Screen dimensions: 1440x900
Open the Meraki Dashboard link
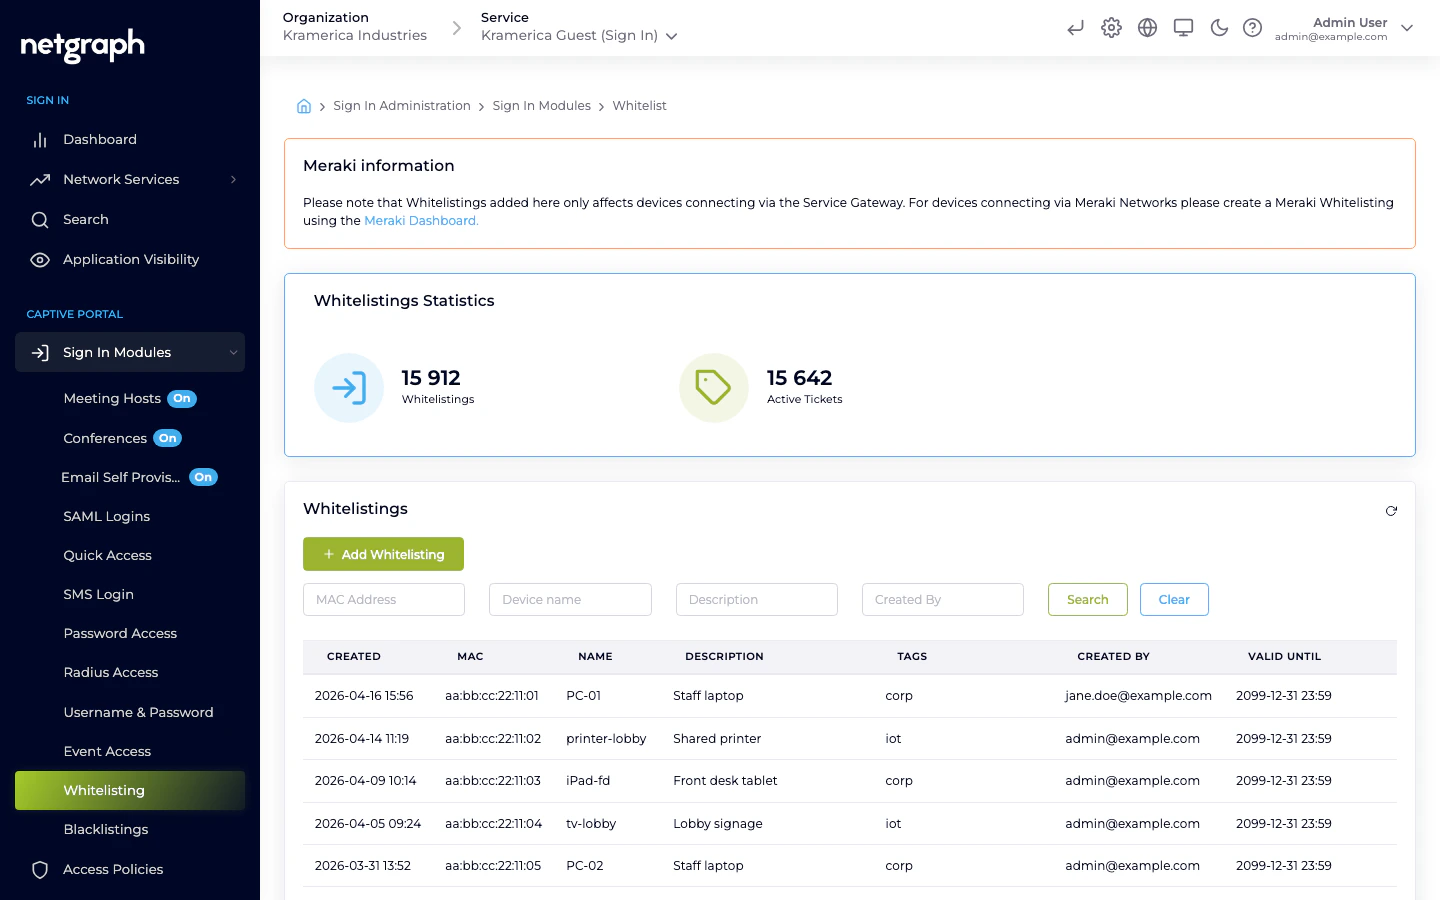[420, 220]
